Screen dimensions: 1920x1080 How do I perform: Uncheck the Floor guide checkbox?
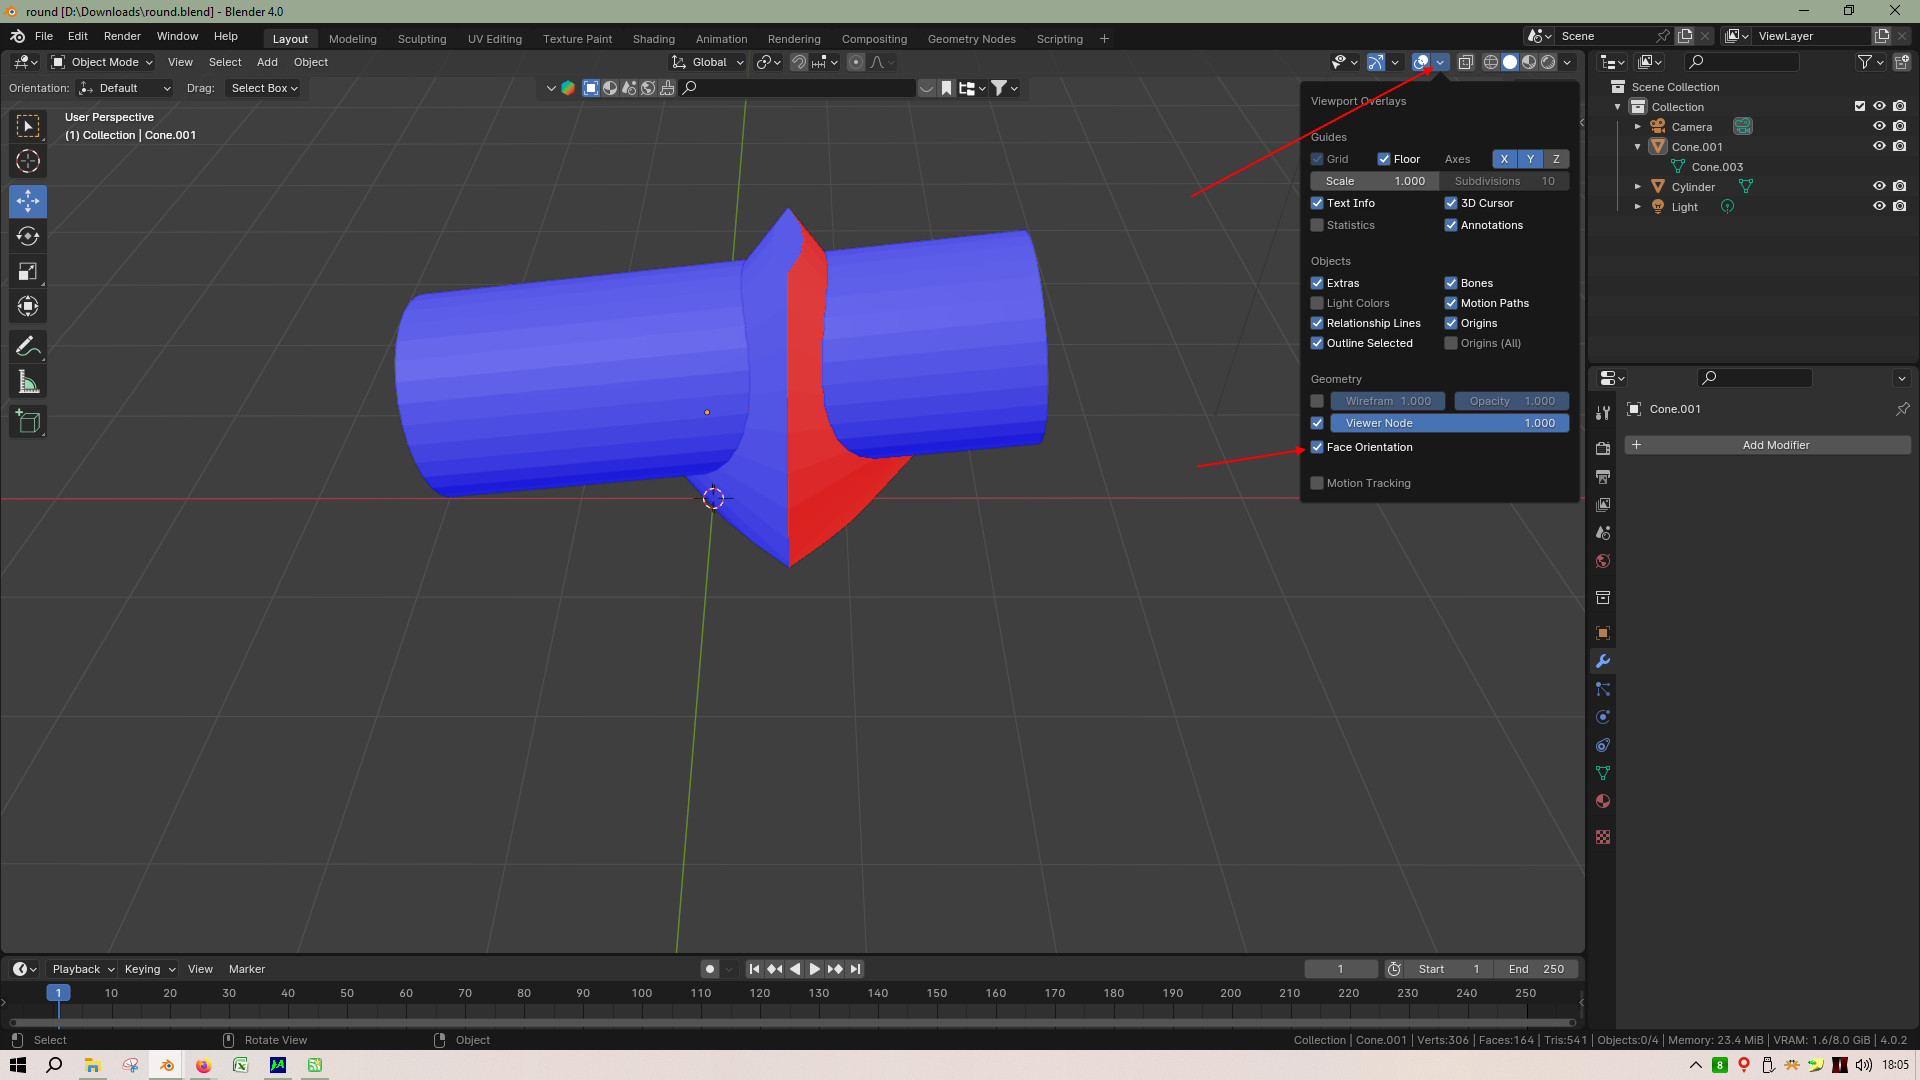1384,159
